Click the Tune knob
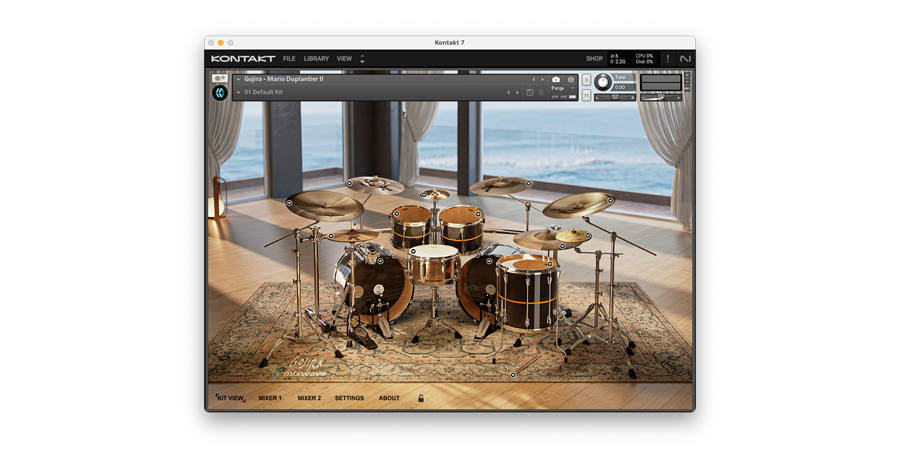 (602, 83)
